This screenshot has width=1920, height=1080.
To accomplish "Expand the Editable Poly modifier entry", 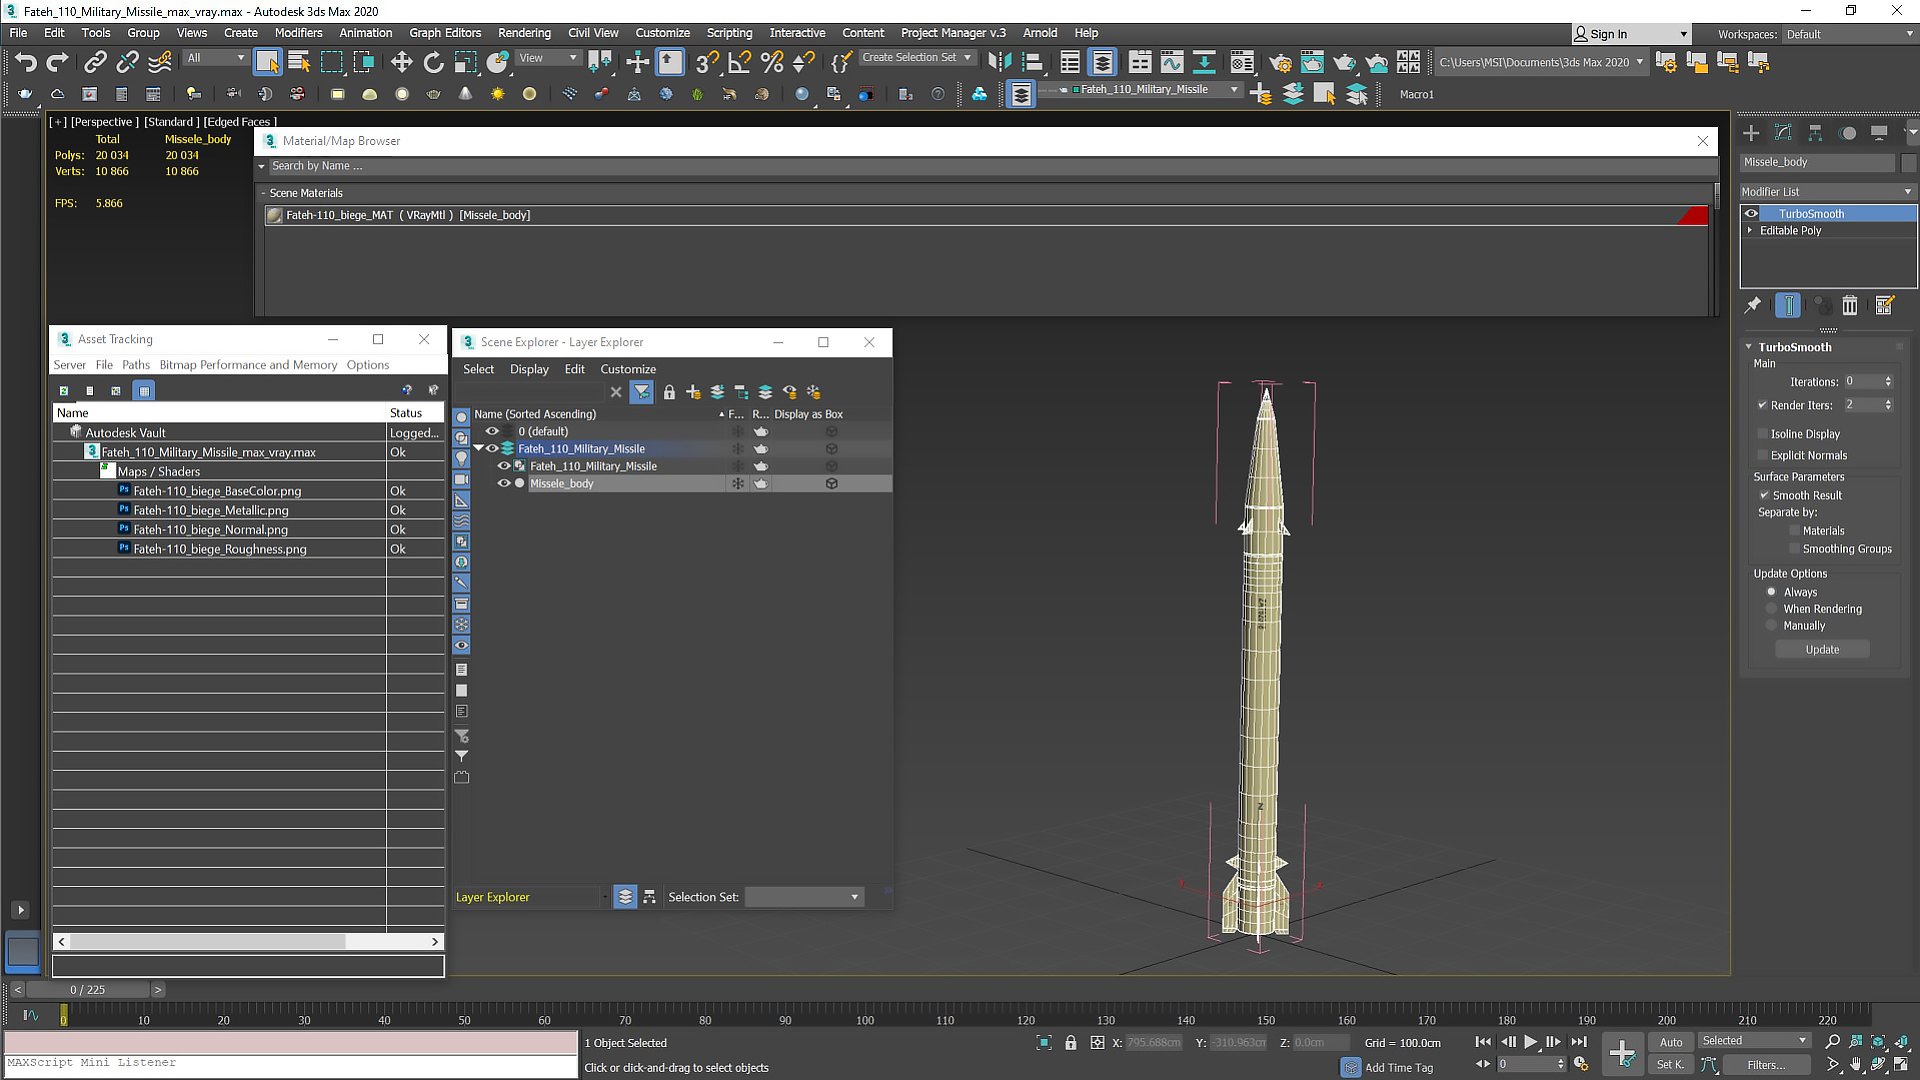I will [1750, 230].
